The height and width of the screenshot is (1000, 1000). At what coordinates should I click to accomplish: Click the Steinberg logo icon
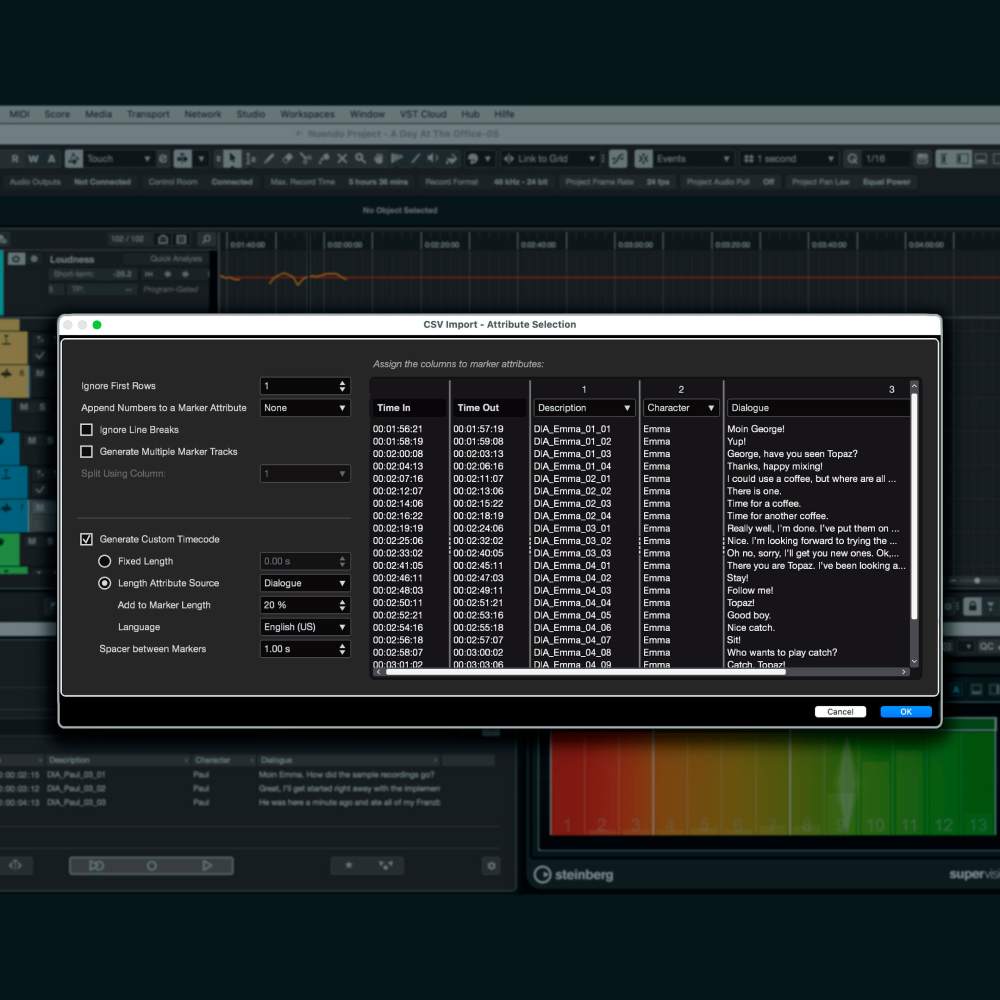[x=542, y=874]
